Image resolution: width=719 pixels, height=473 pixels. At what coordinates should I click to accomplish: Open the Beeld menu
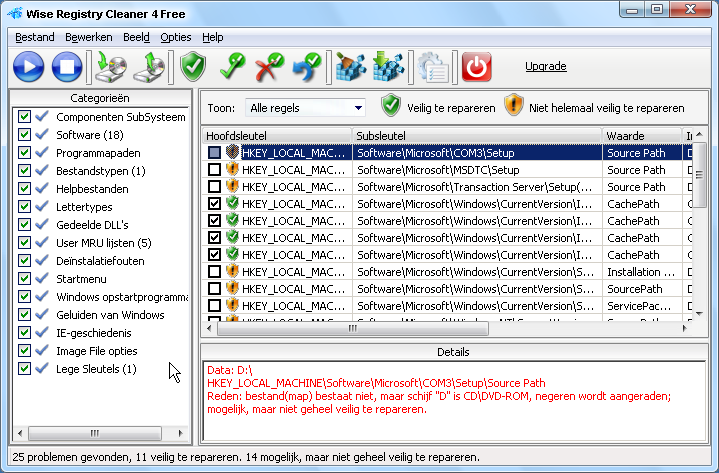(x=136, y=37)
